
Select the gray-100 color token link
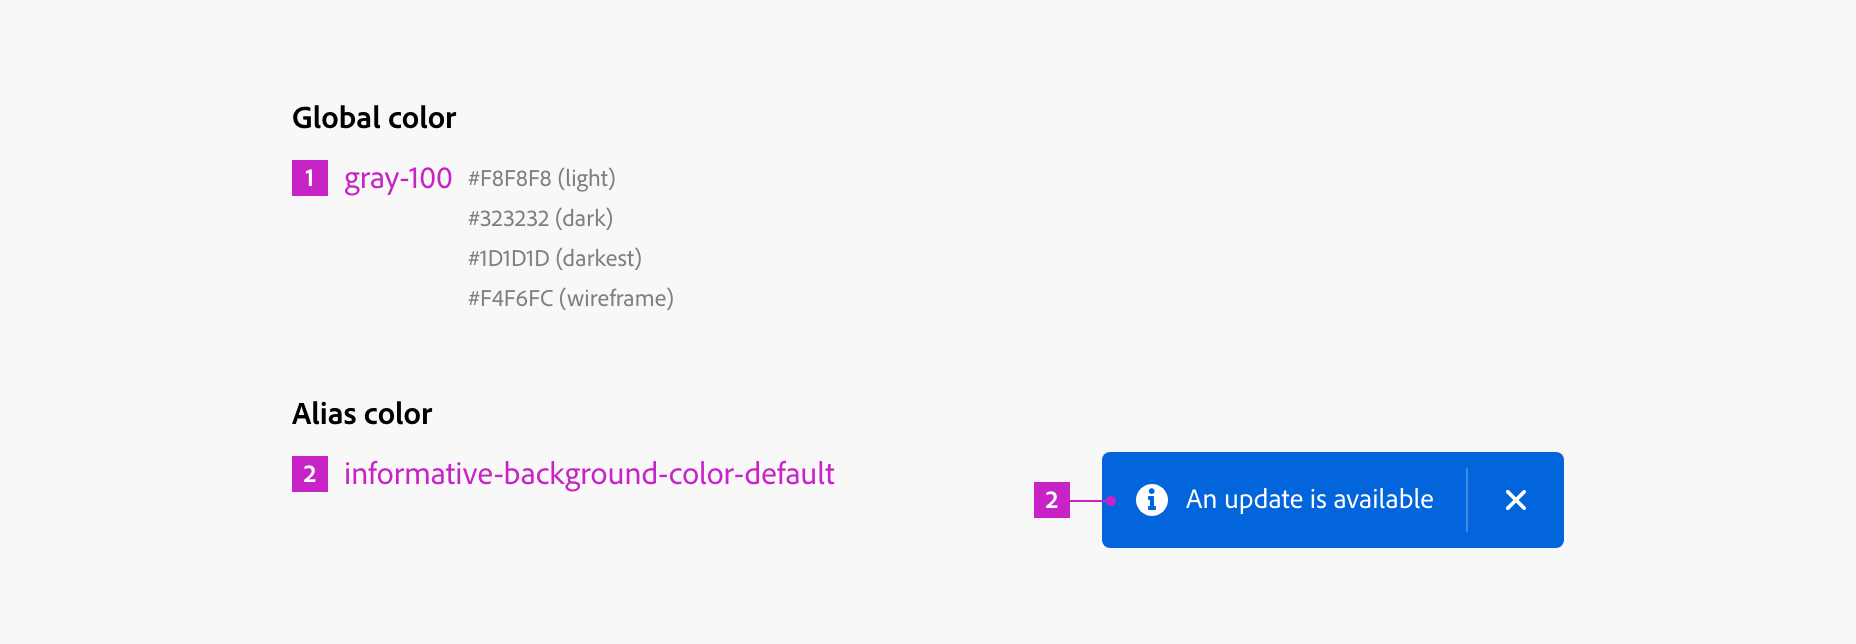point(397,178)
